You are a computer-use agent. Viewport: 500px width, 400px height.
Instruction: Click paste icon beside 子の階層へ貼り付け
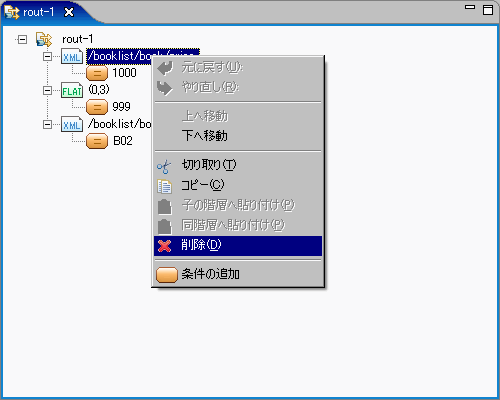point(165,207)
